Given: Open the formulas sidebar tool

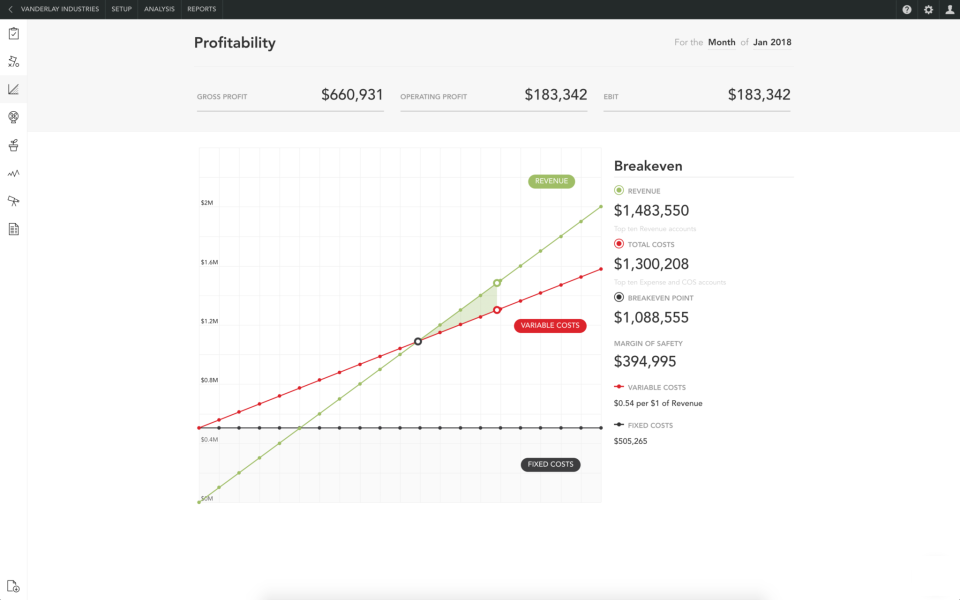Looking at the screenshot, I should 13,61.
